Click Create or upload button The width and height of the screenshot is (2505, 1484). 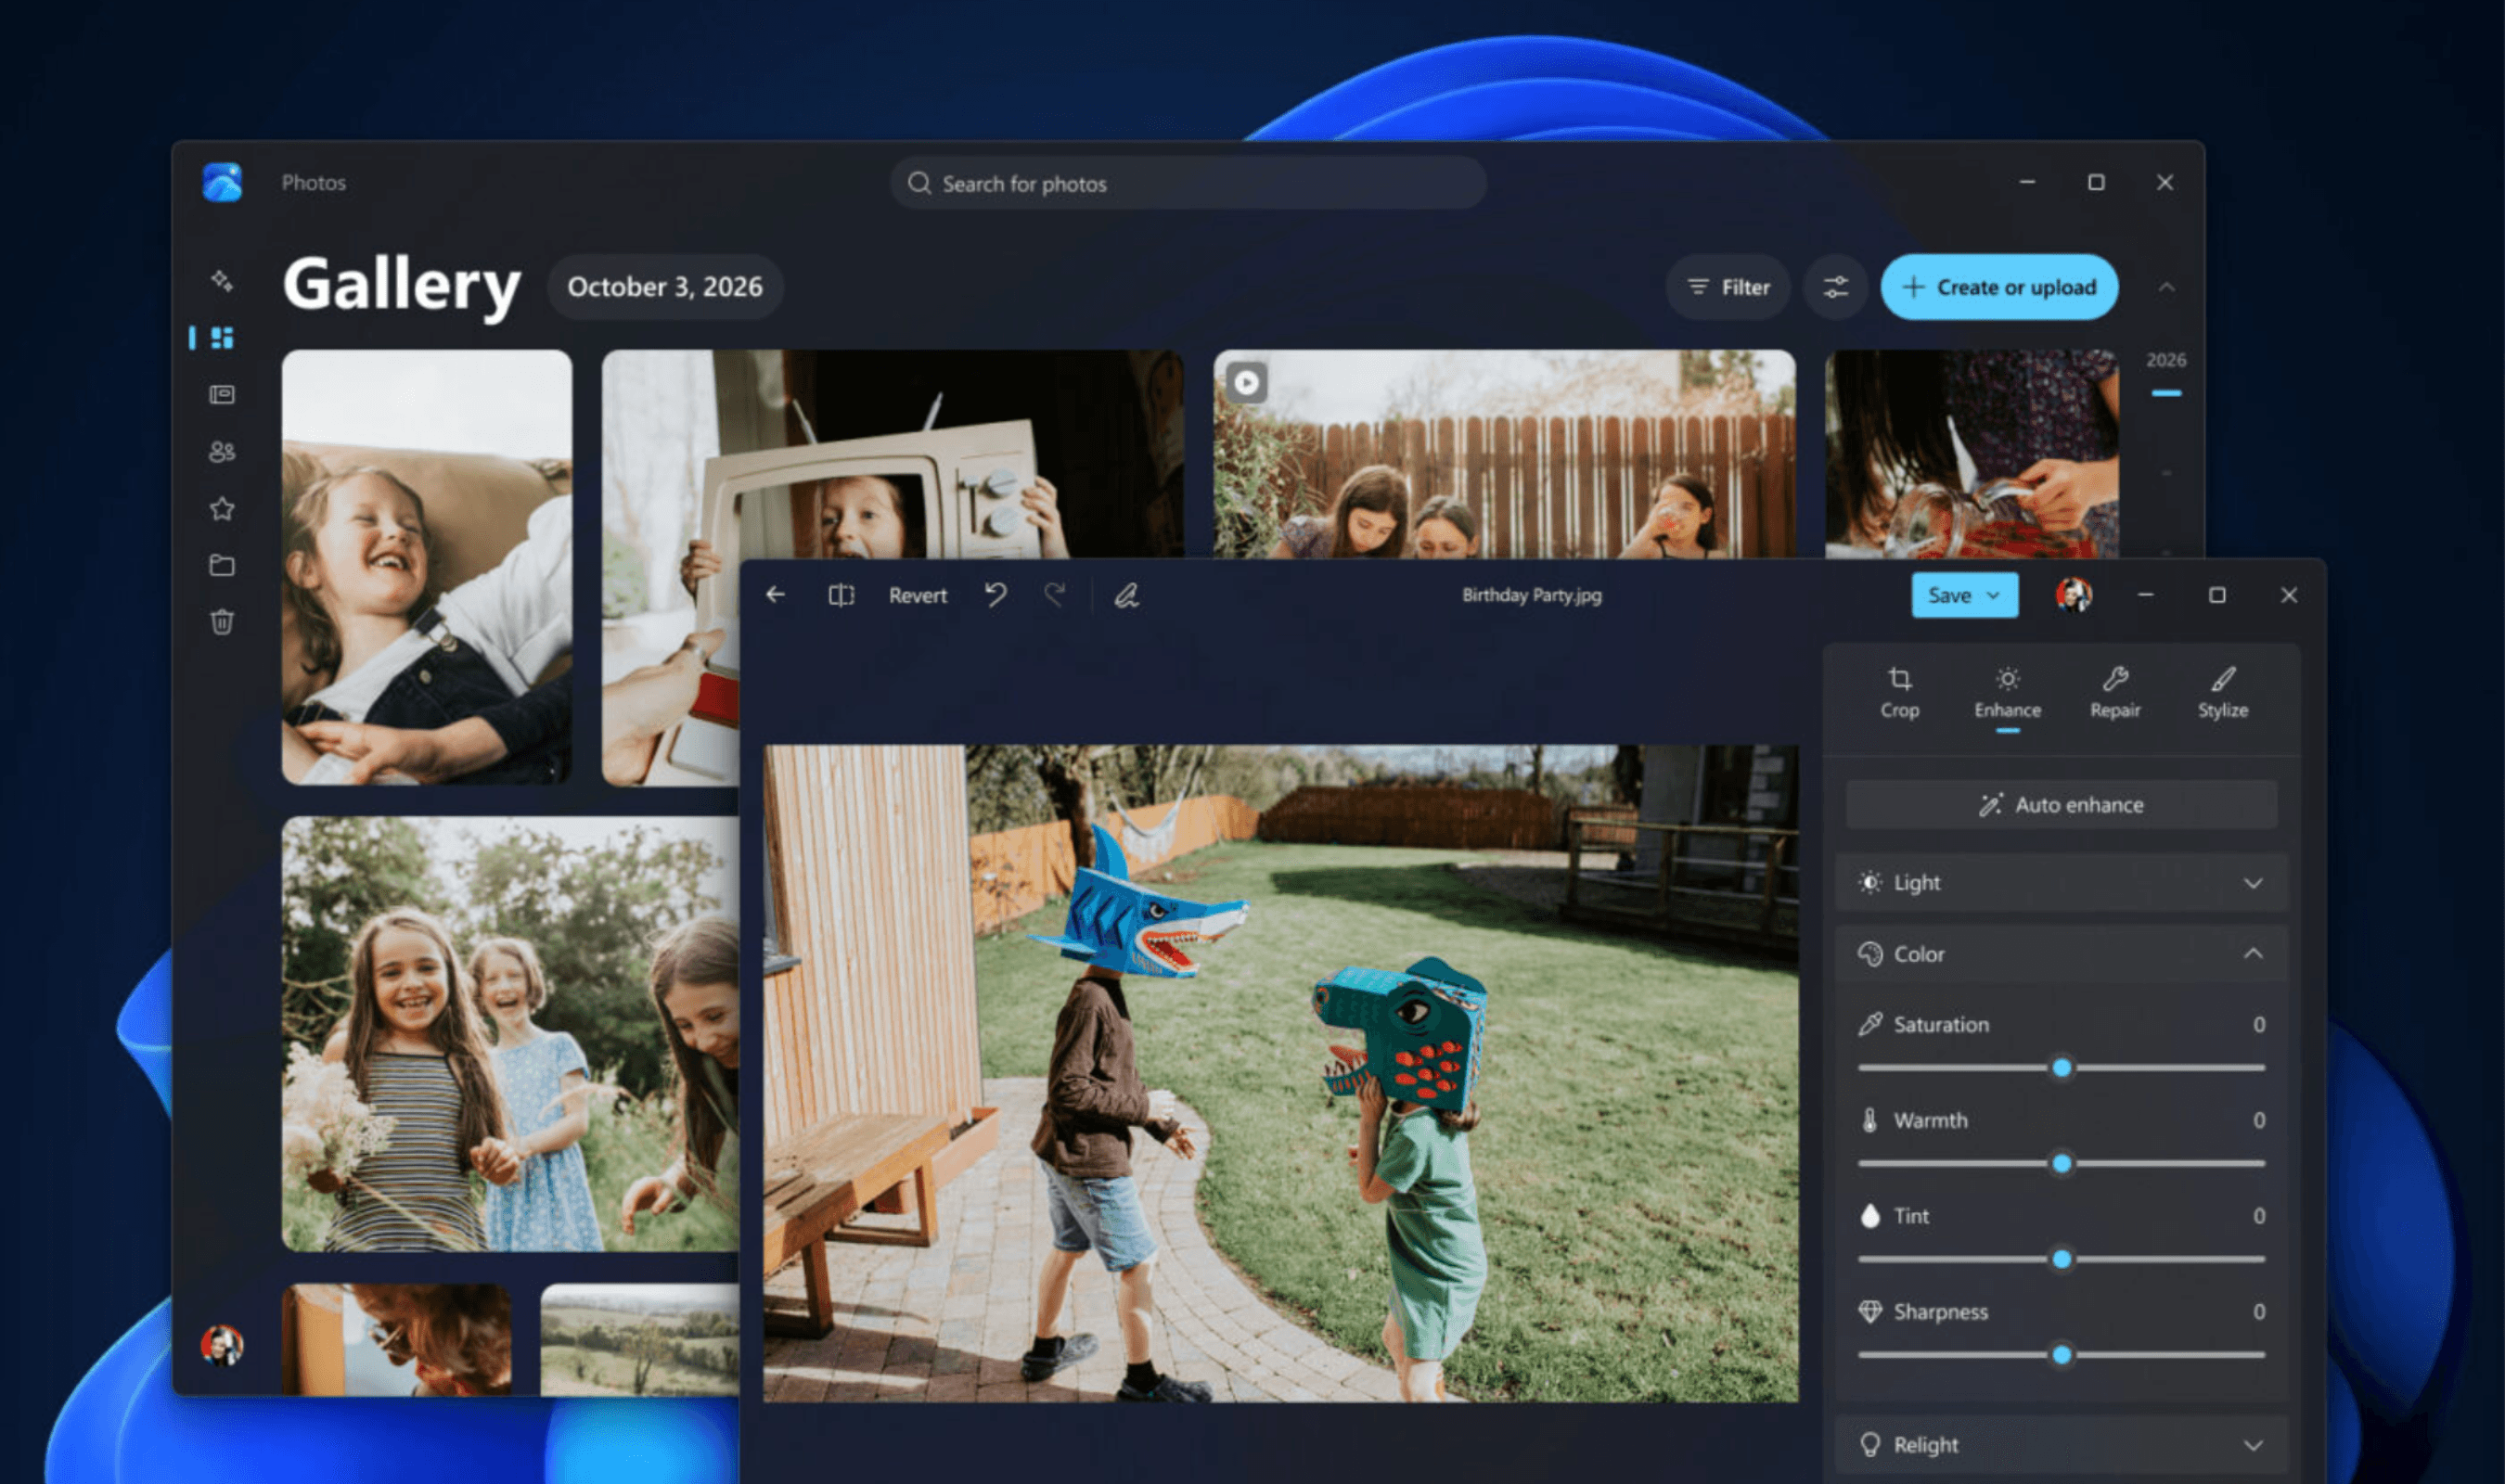click(x=1999, y=288)
